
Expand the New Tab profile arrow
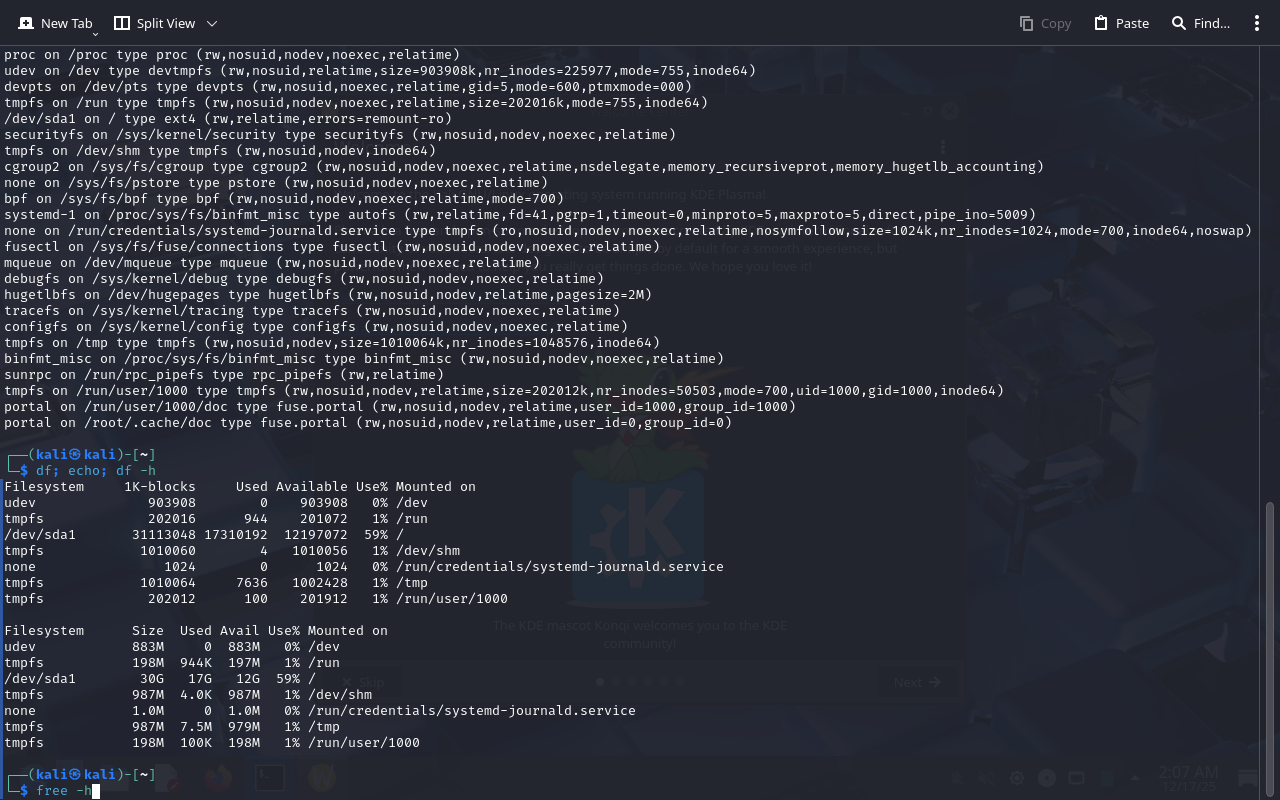pyautogui.click(x=95, y=33)
